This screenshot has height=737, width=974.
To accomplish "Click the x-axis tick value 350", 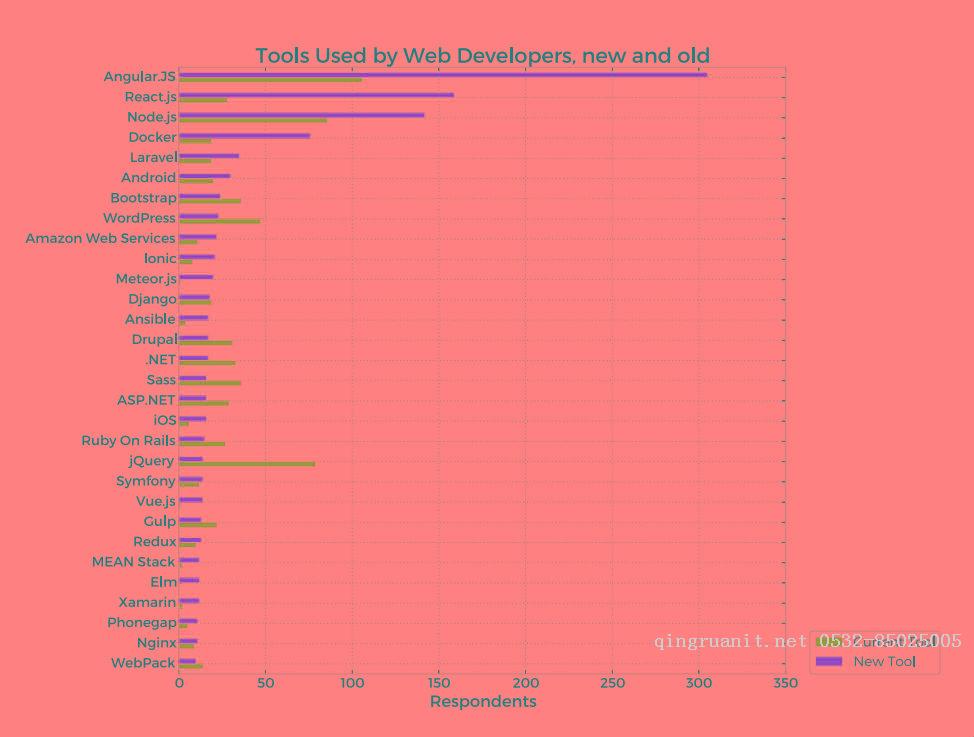I will pyautogui.click(x=785, y=683).
